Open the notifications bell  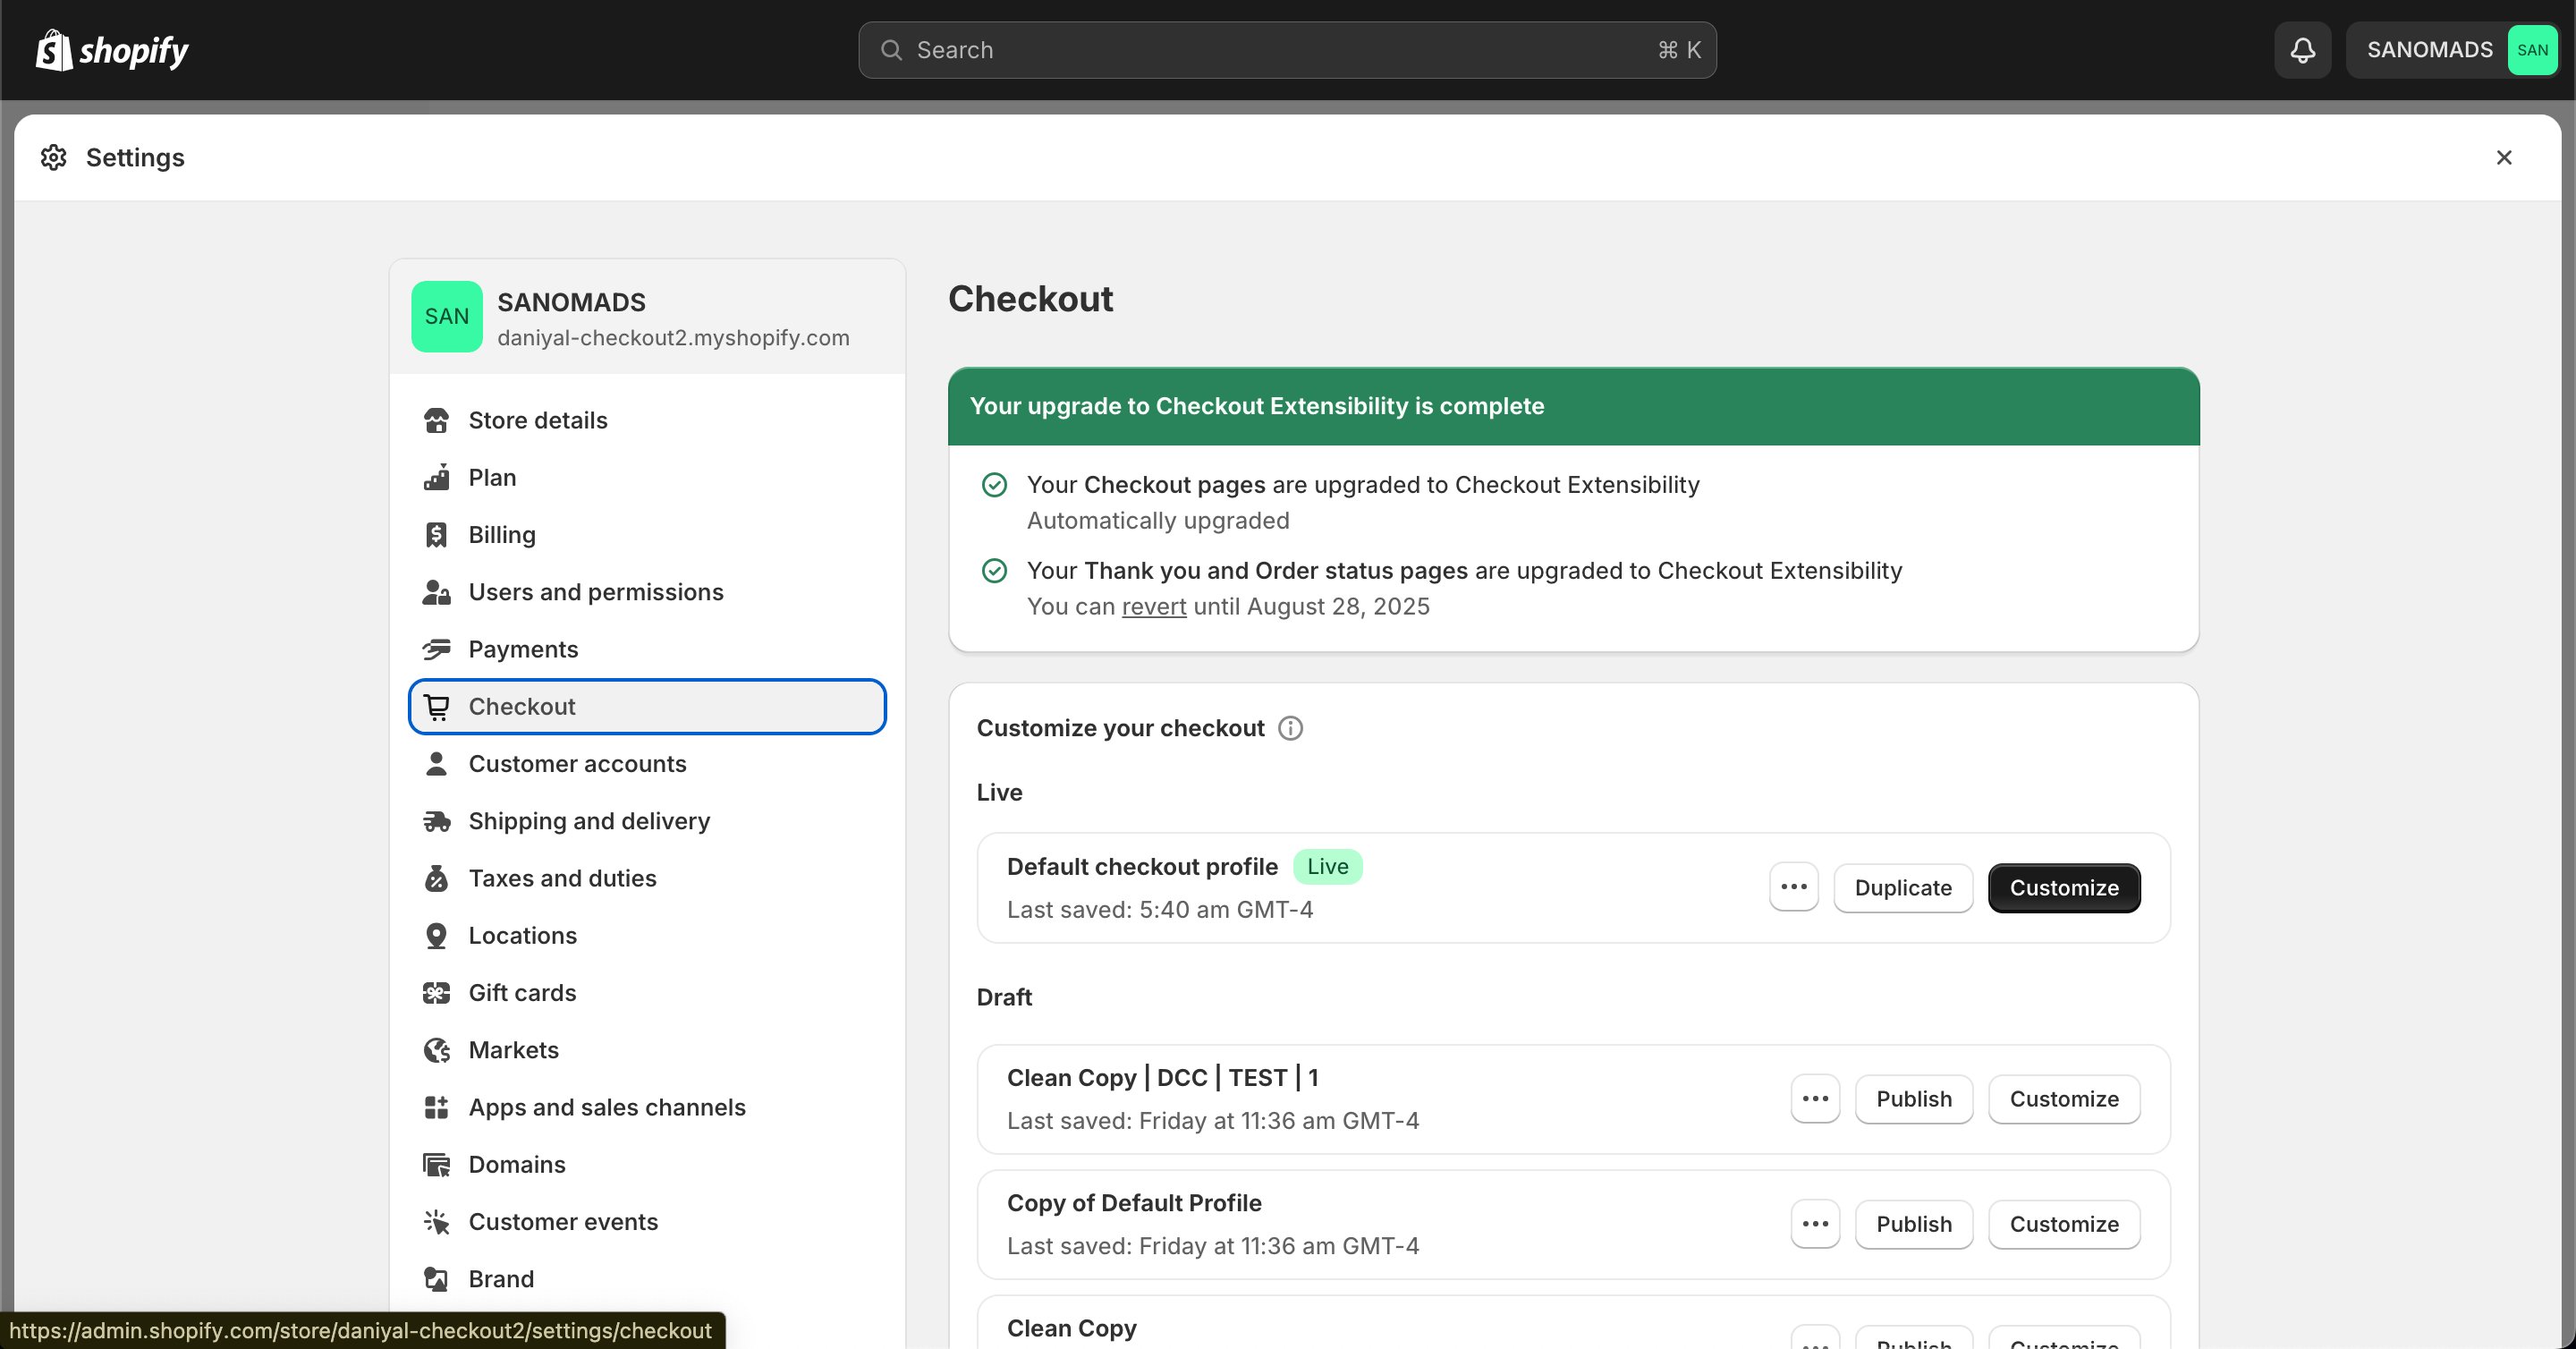coord(2302,50)
